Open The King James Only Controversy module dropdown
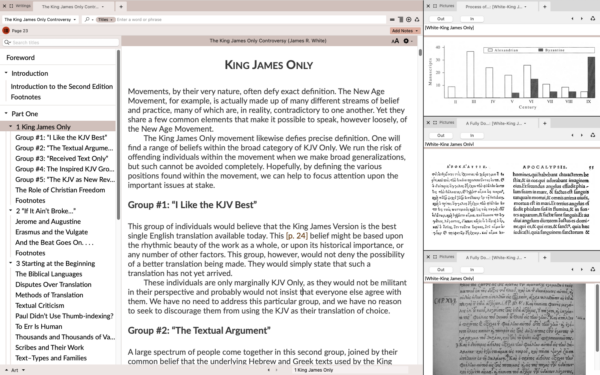The width and height of the screenshot is (600, 375). tap(41, 20)
